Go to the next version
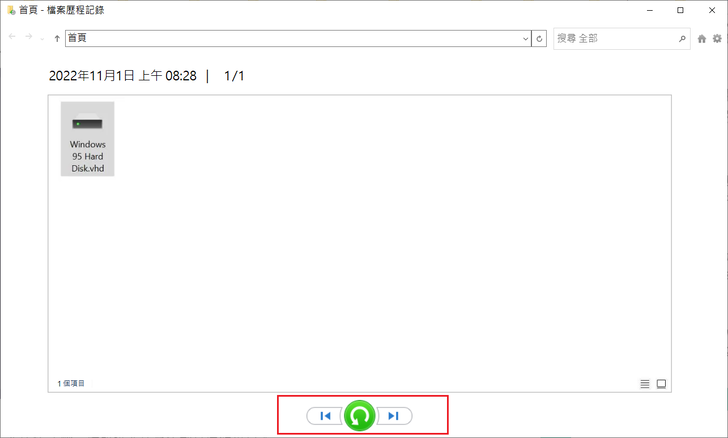This screenshot has width=728, height=438. (x=394, y=416)
